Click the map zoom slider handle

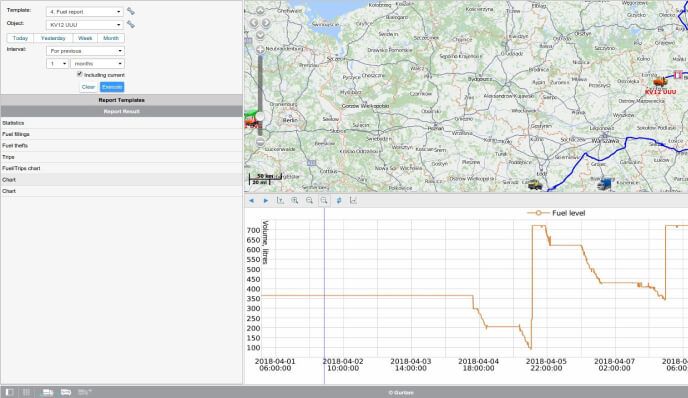tap(260, 117)
